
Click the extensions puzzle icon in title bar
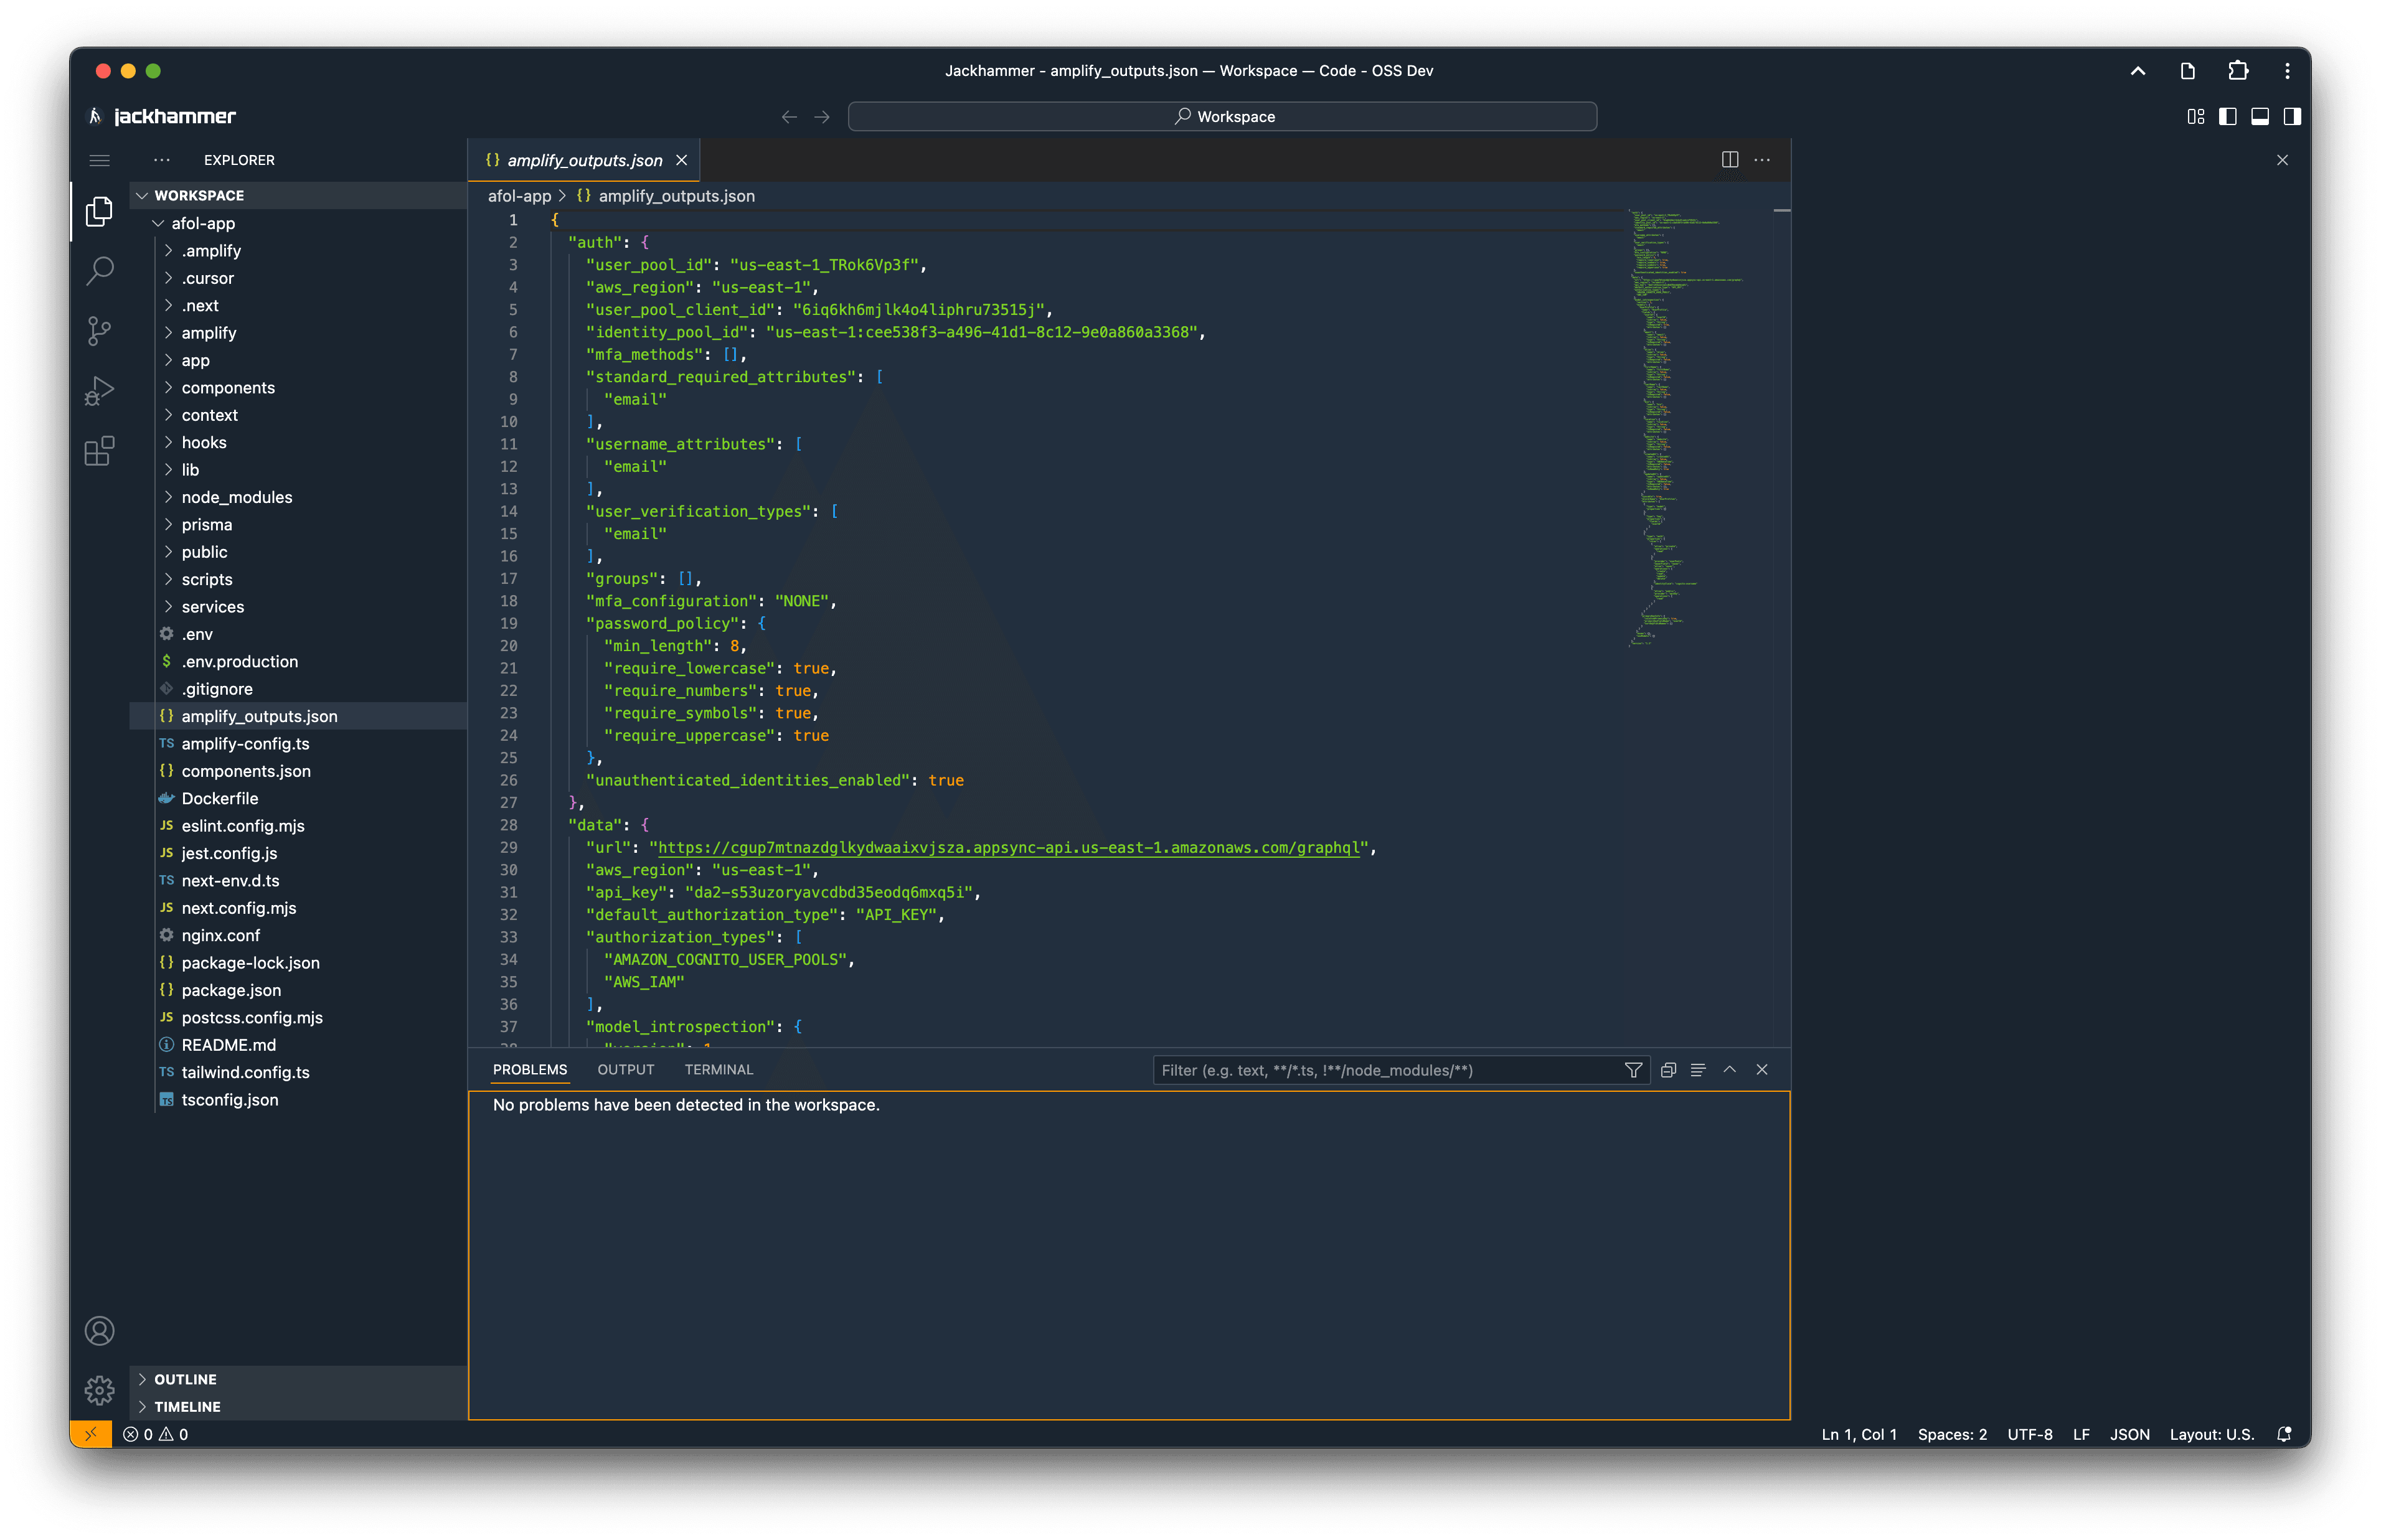(x=2238, y=71)
